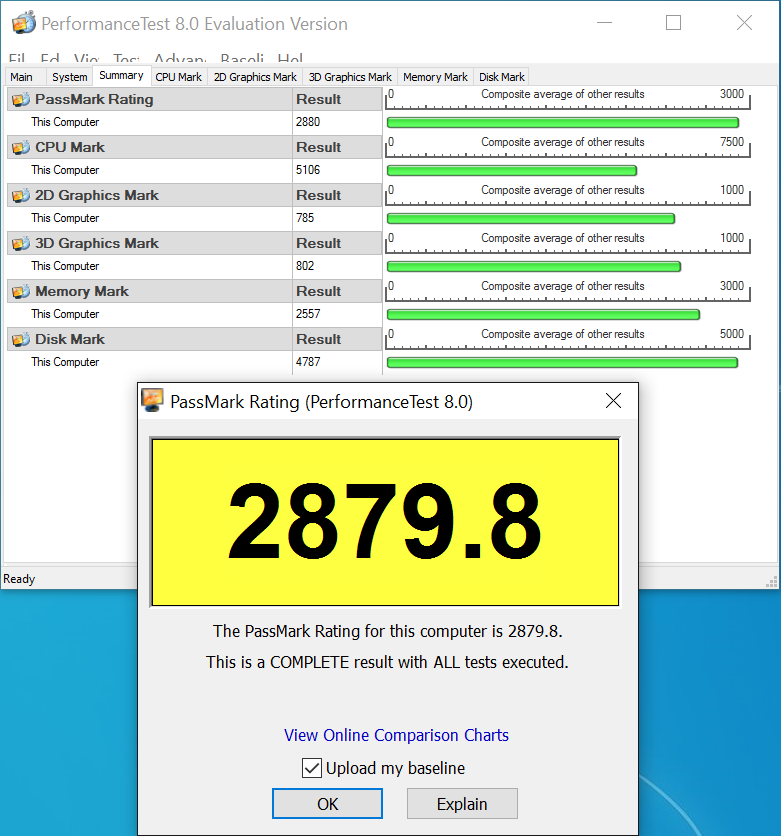Viewport: 781px width, 836px height.
Task: Open the CPU Mark tab
Action: point(179,77)
